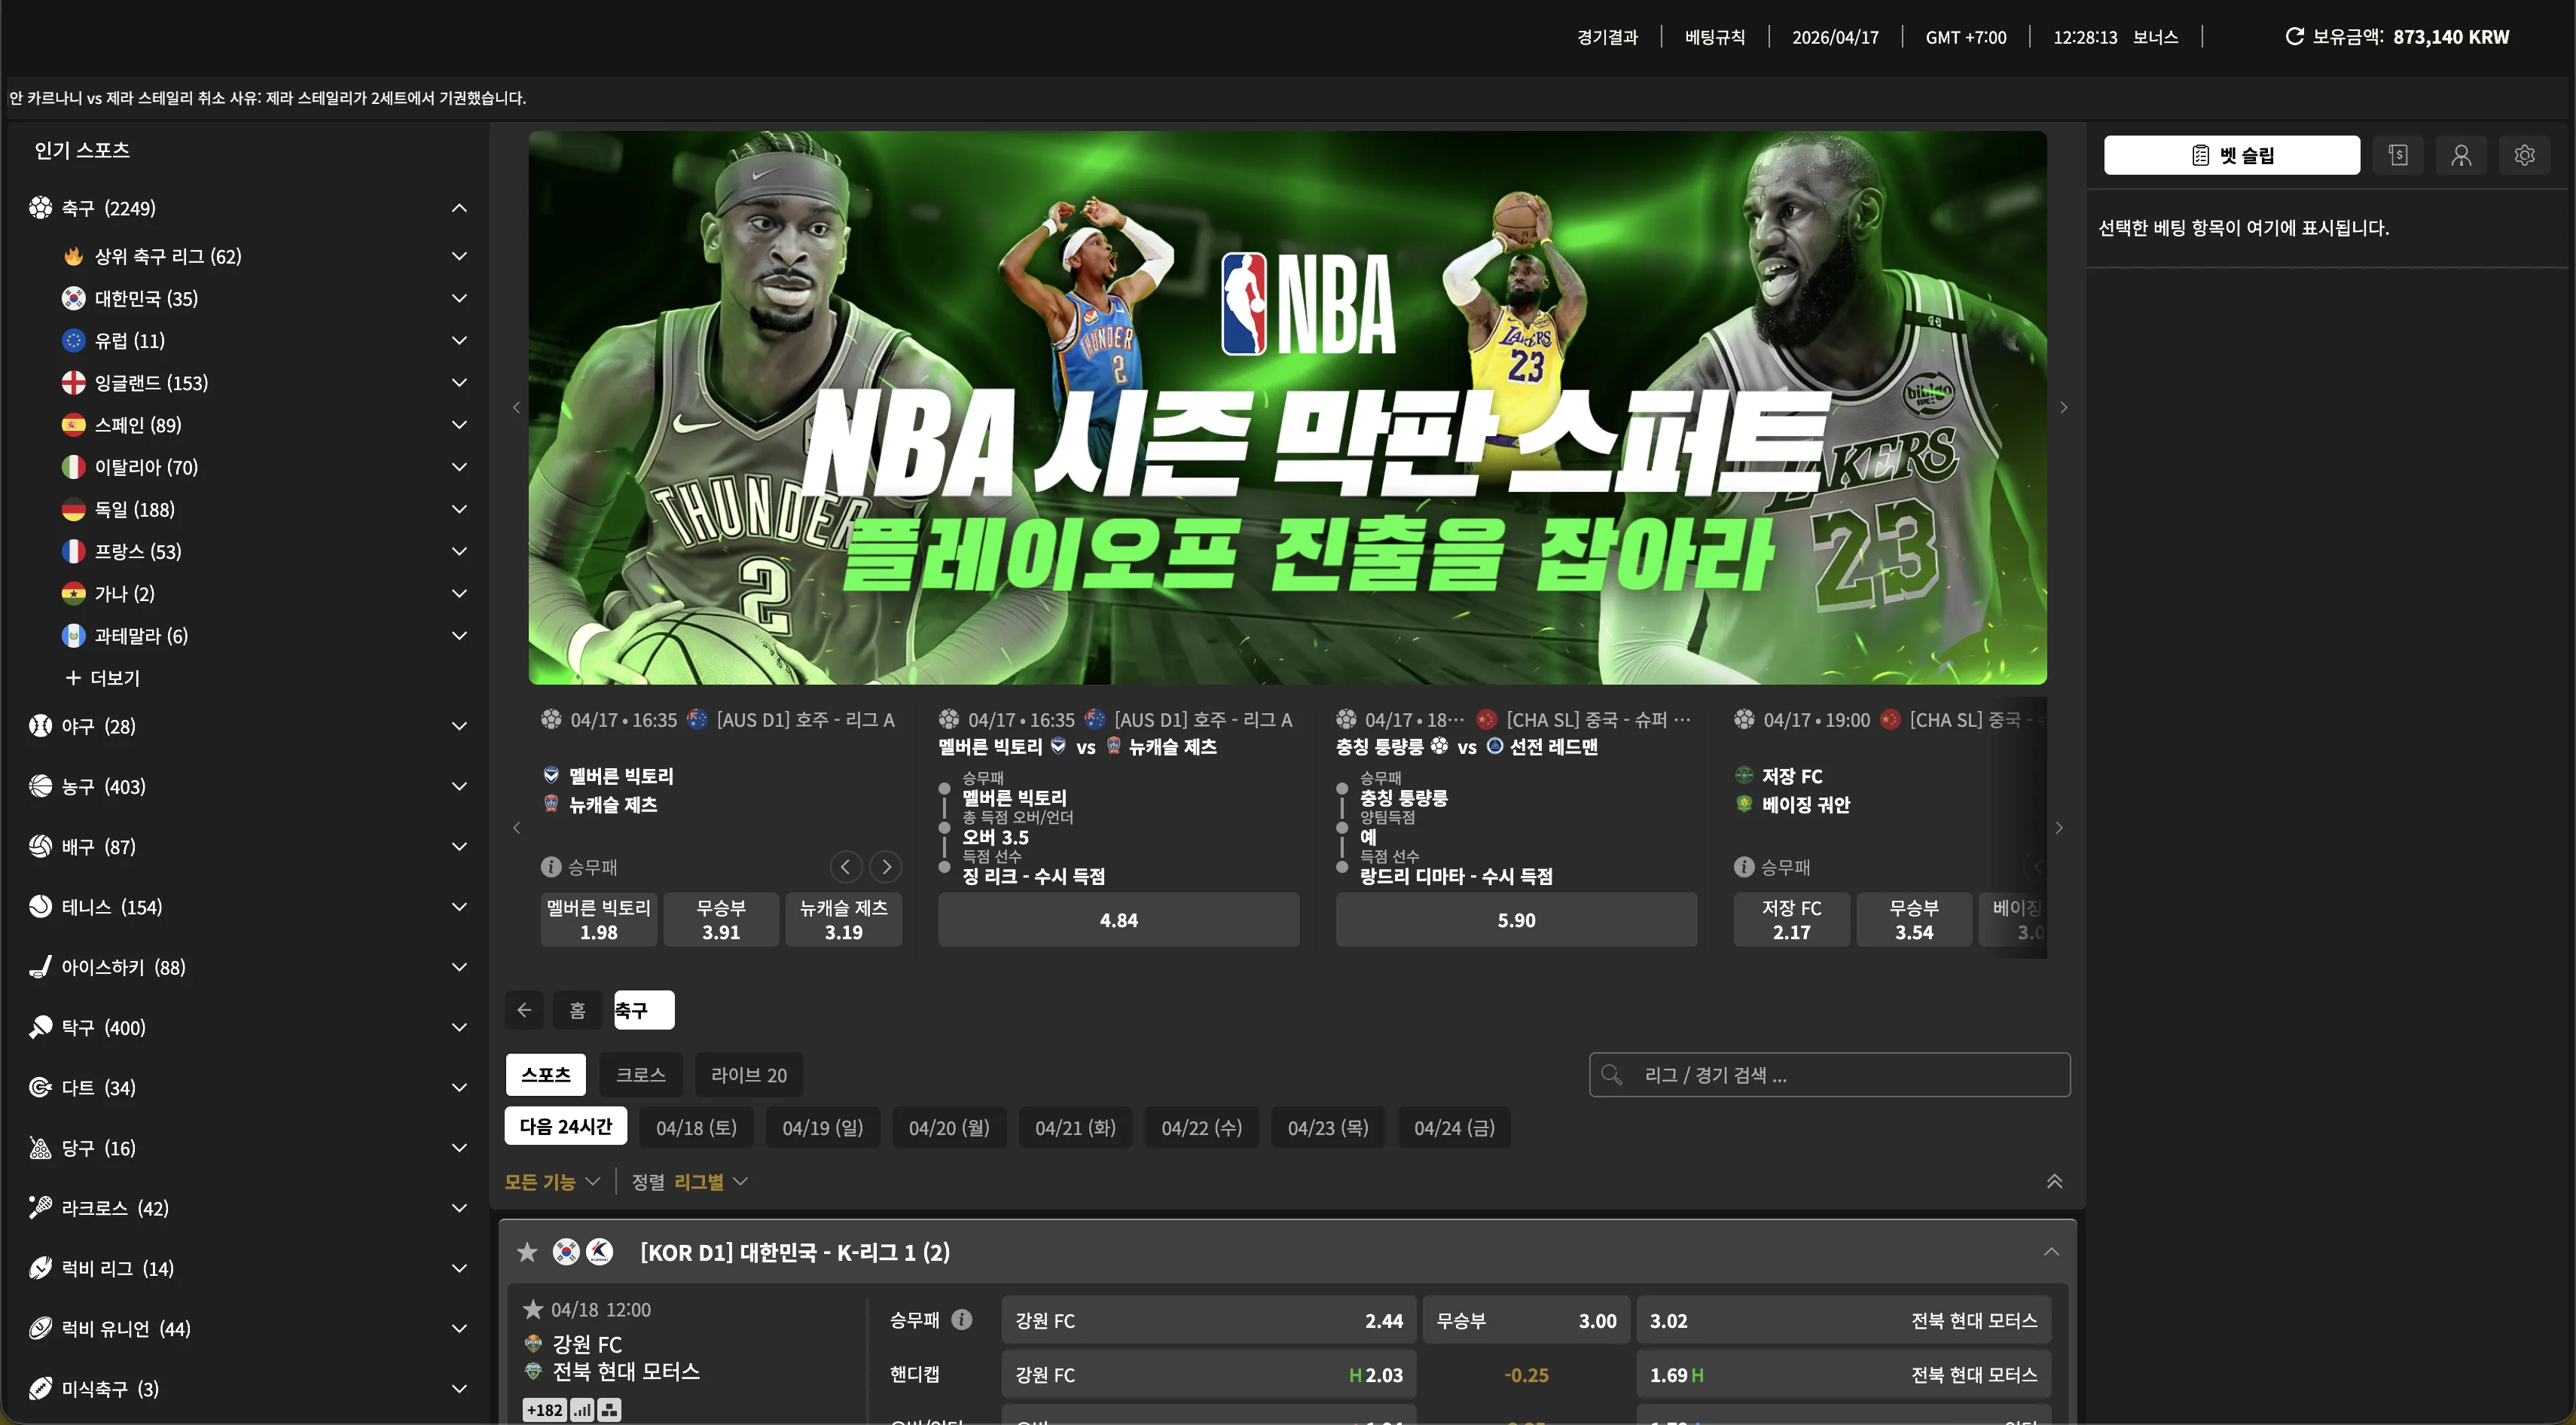2576x1425 pixels.
Task: Favorite the K-리그 1 league with star
Action: tap(527, 1252)
